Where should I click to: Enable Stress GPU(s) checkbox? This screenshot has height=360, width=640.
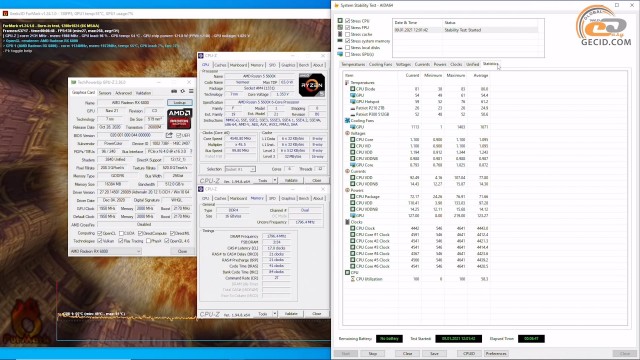(347, 54)
